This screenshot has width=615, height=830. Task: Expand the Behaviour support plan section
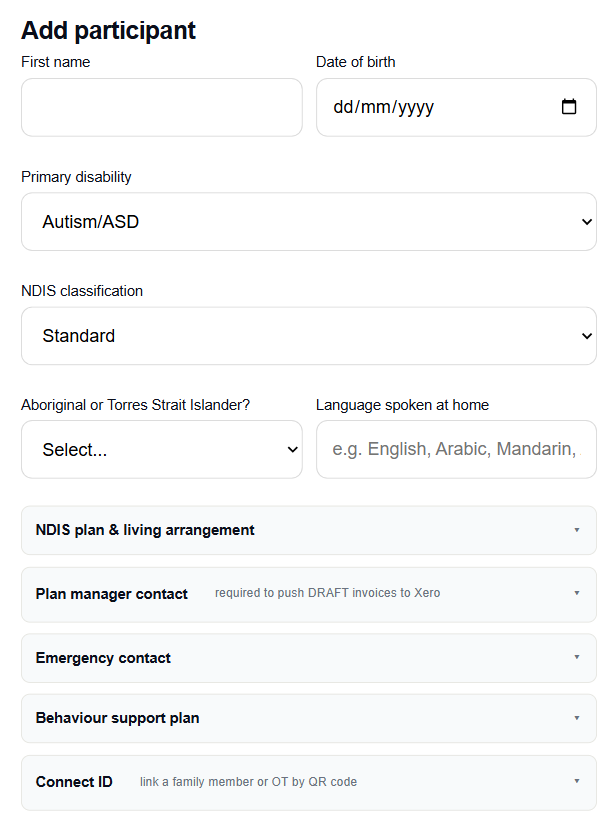coord(307,717)
